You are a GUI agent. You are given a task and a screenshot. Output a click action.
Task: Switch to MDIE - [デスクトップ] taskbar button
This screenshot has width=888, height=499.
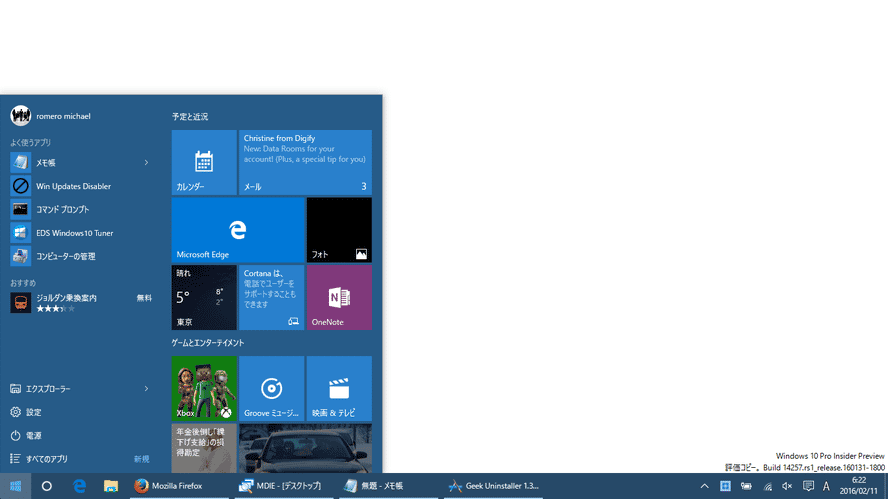tap(284, 486)
